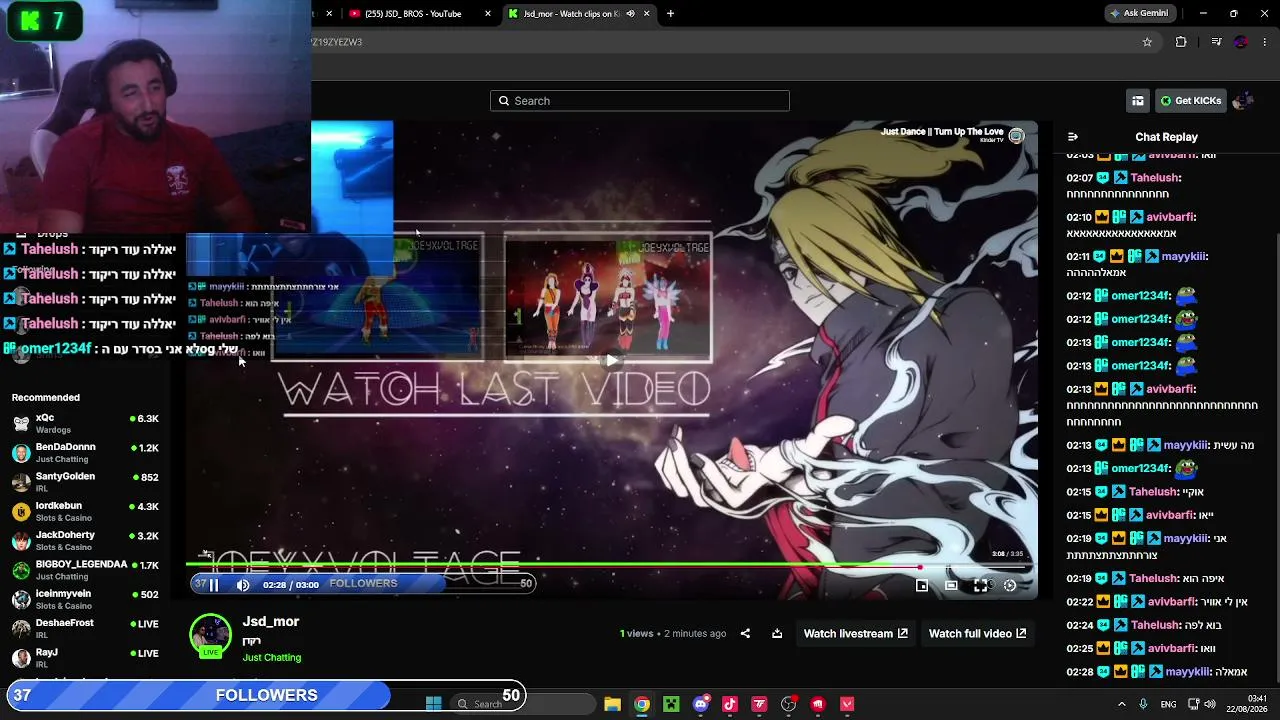Open OBS Studio from the taskbar
Screen dimensions: 1280x720
[789, 704]
